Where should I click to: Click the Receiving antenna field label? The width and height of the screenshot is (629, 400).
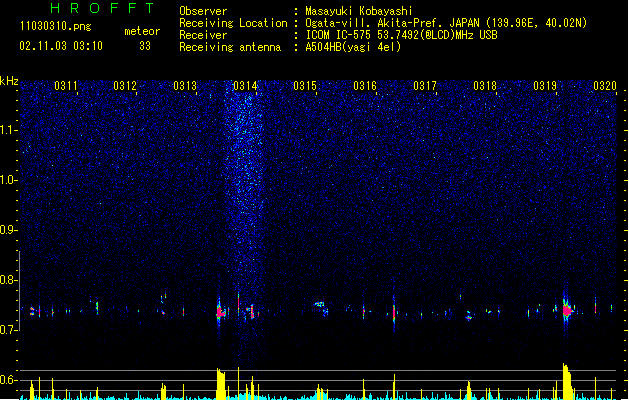pos(230,47)
